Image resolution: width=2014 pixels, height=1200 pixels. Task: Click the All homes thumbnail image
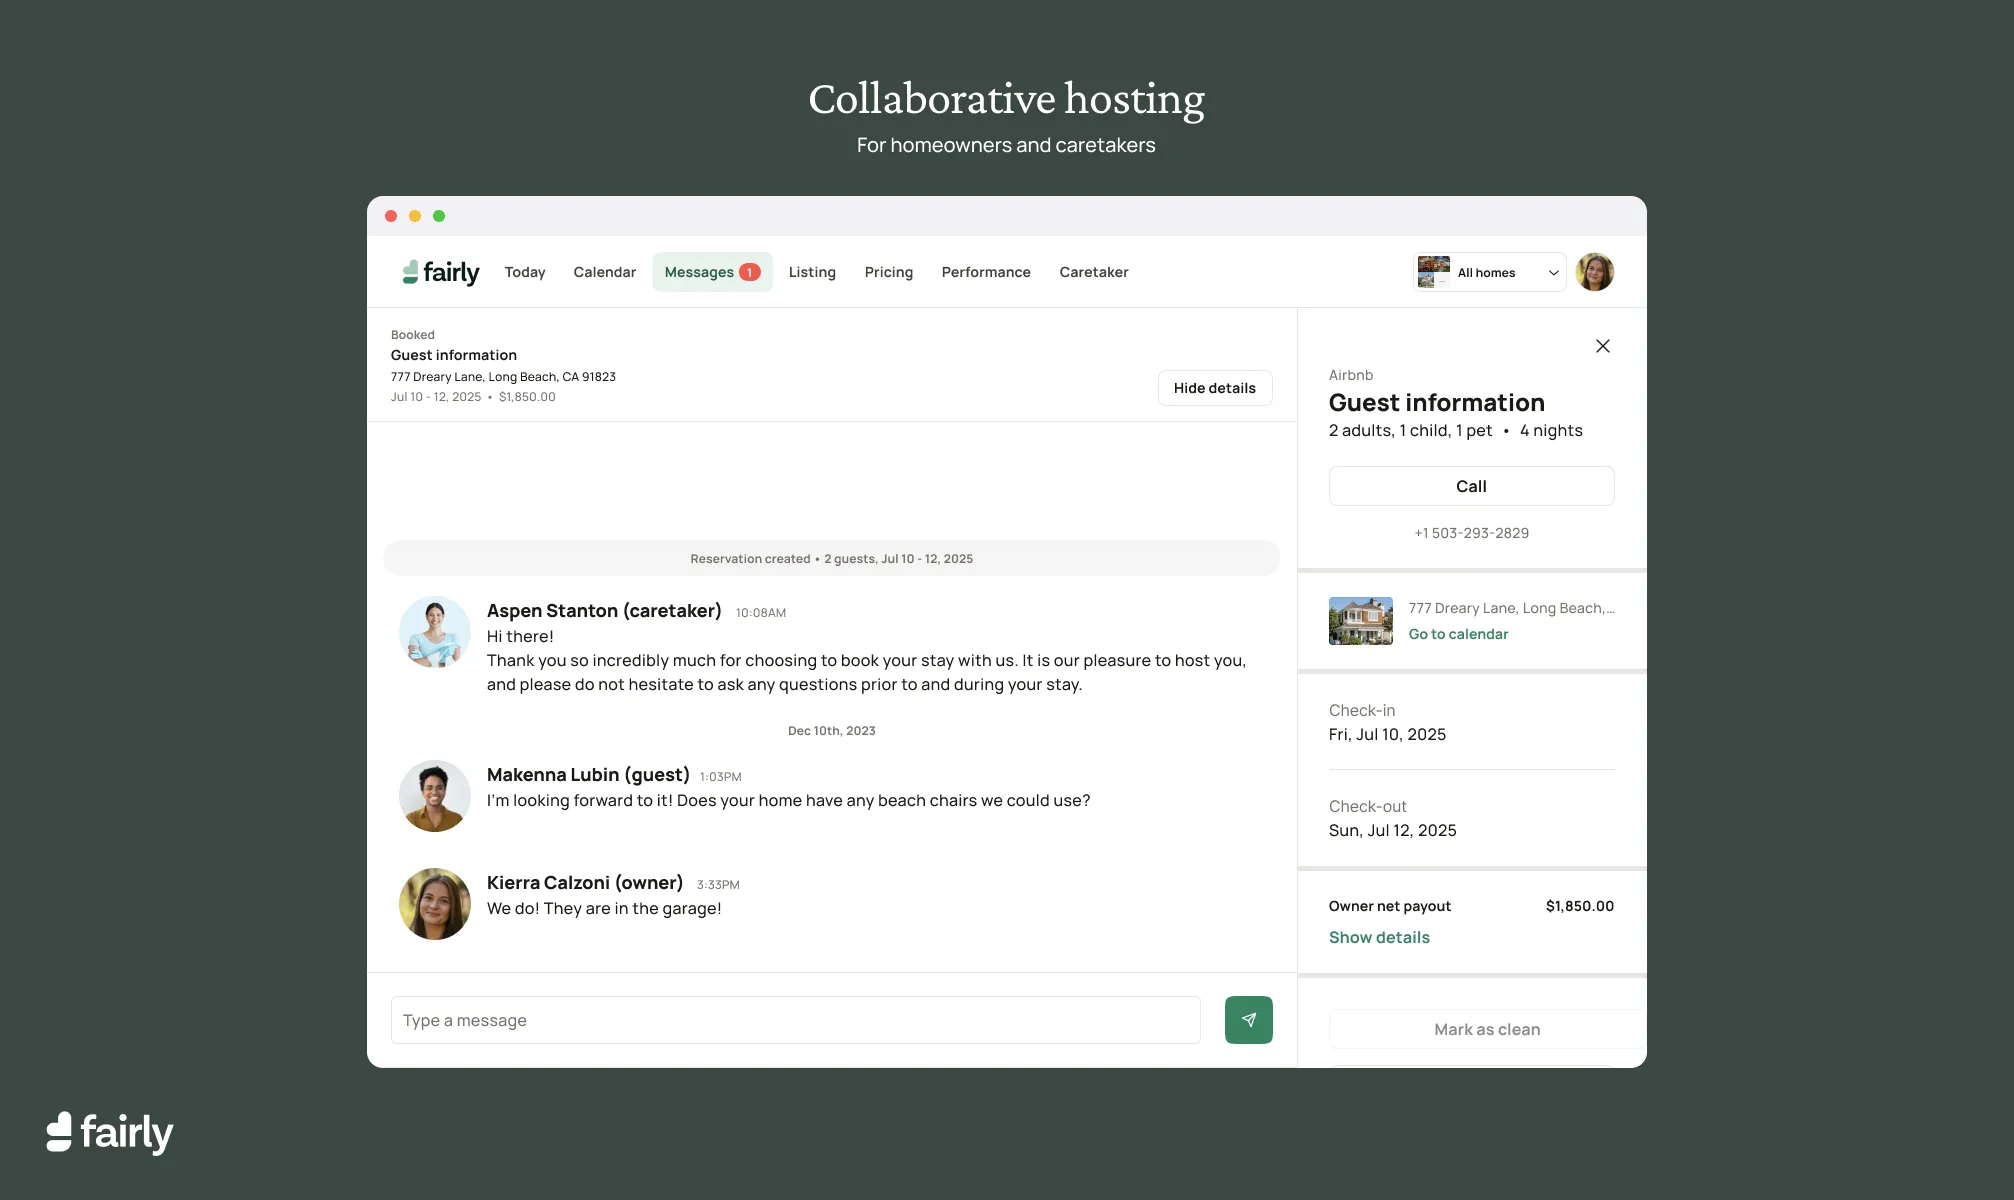pyautogui.click(x=1433, y=272)
